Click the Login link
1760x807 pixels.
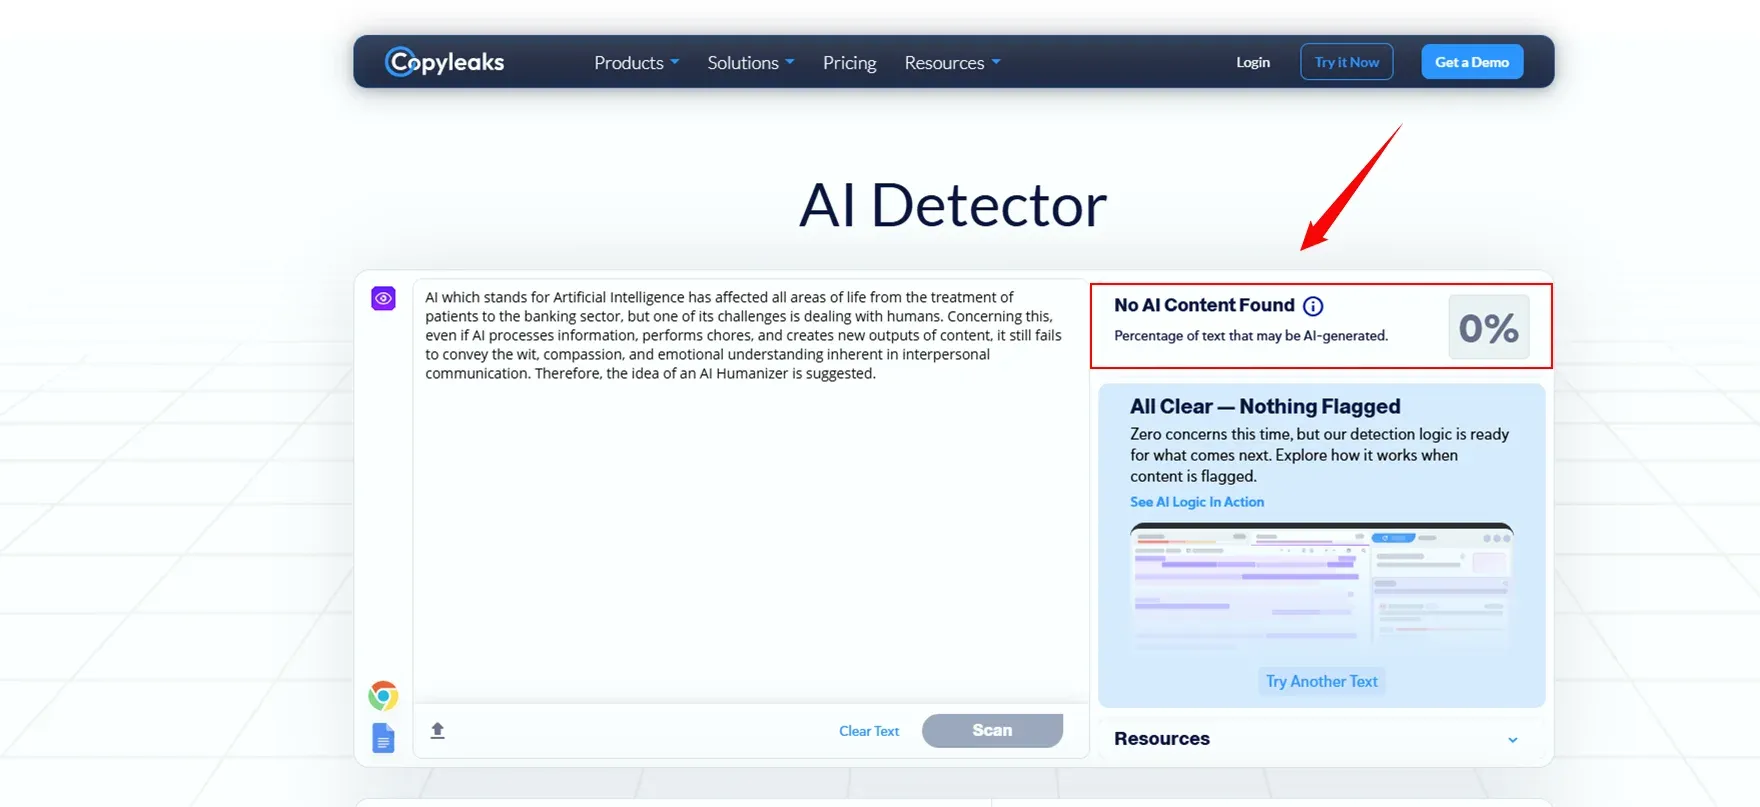click(x=1252, y=62)
